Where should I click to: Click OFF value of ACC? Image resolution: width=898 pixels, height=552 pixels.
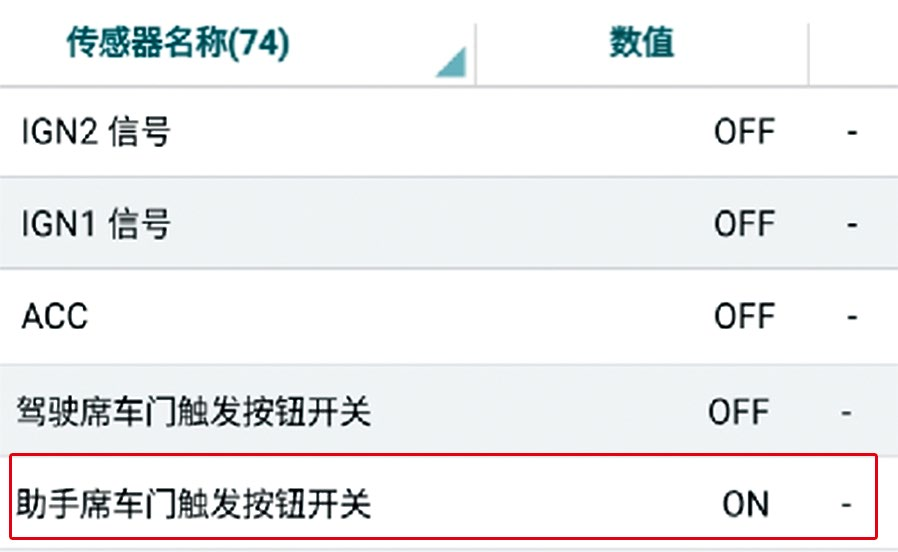[x=745, y=316]
